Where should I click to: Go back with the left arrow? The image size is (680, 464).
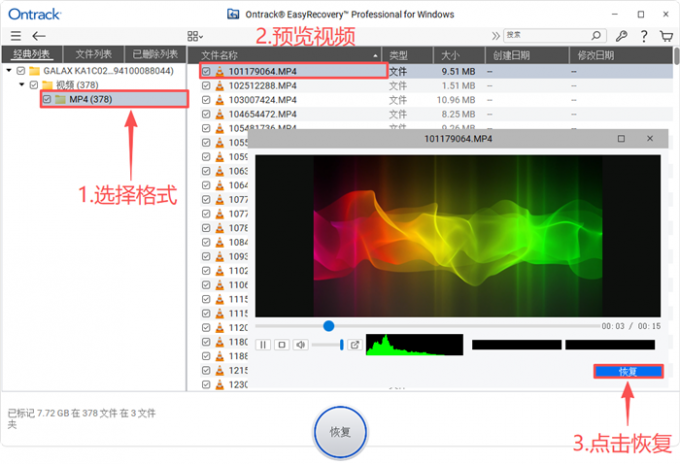39,36
